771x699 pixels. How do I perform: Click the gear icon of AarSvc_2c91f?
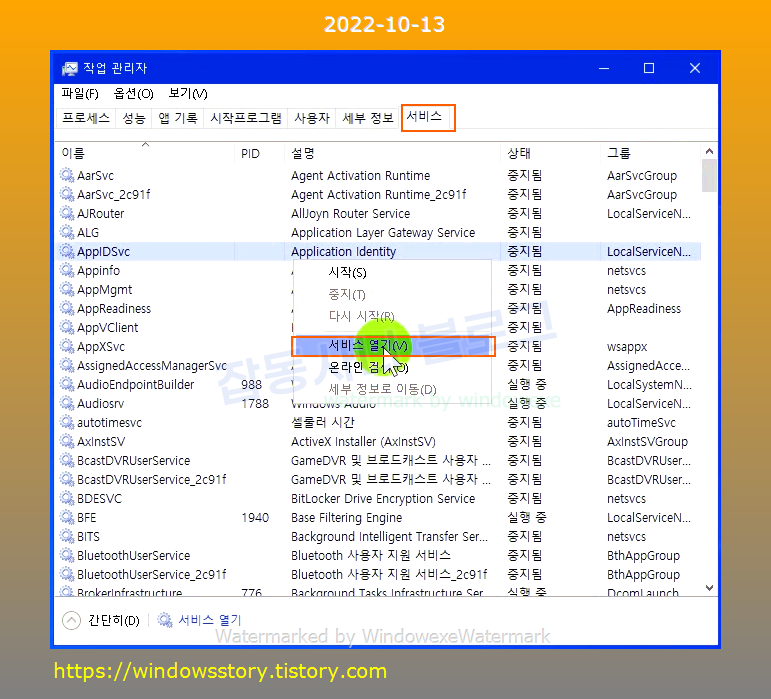click(67, 194)
